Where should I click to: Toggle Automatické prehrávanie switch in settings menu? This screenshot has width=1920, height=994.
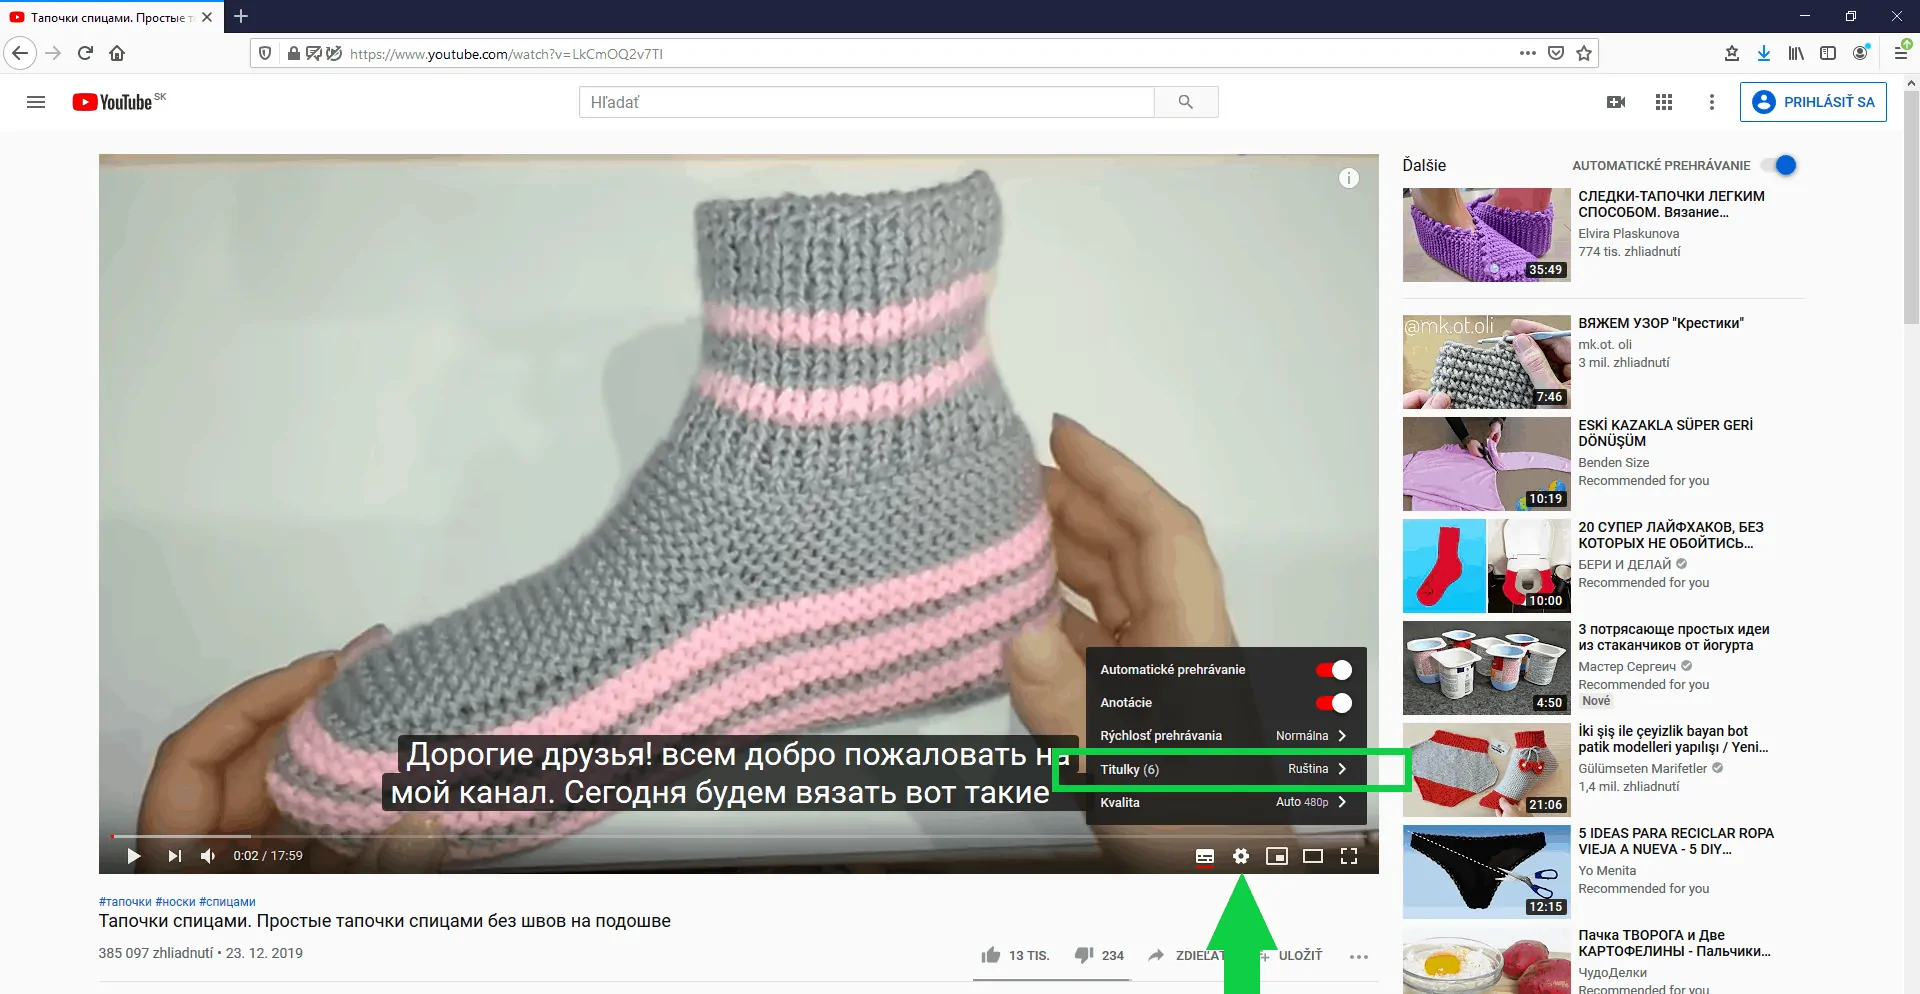click(x=1333, y=670)
